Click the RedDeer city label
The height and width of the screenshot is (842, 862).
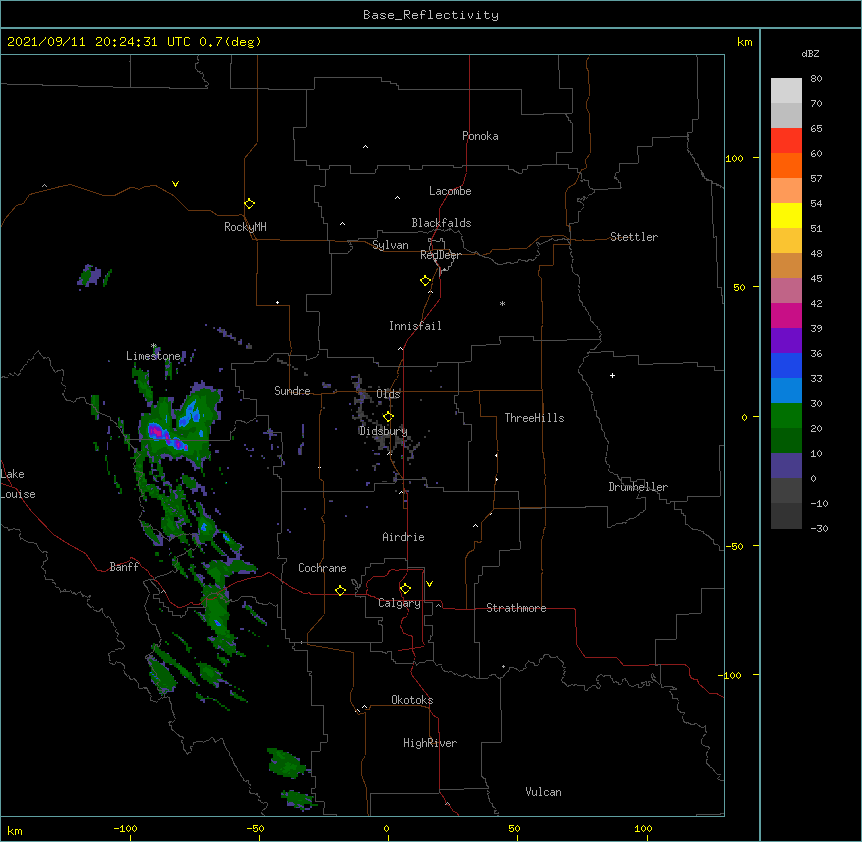coord(440,255)
